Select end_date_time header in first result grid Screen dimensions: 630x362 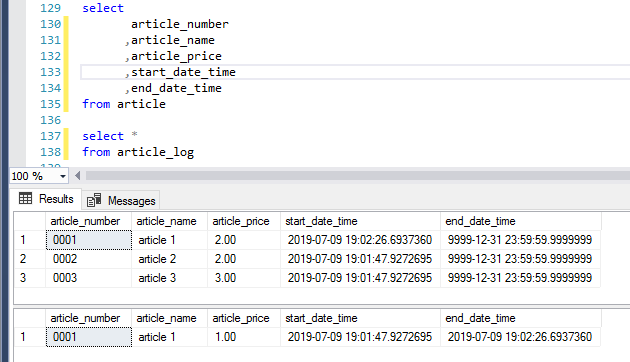[521, 221]
